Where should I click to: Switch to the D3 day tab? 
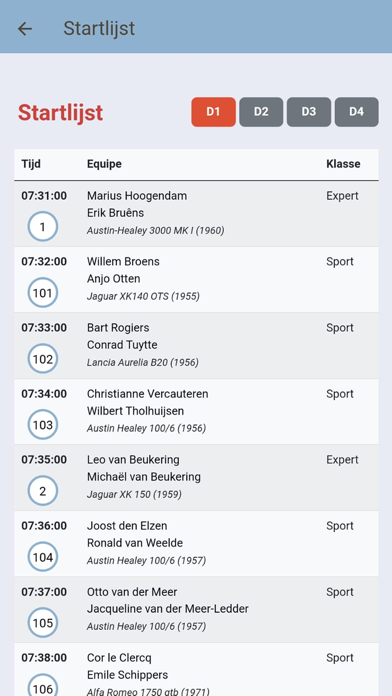[309, 112]
